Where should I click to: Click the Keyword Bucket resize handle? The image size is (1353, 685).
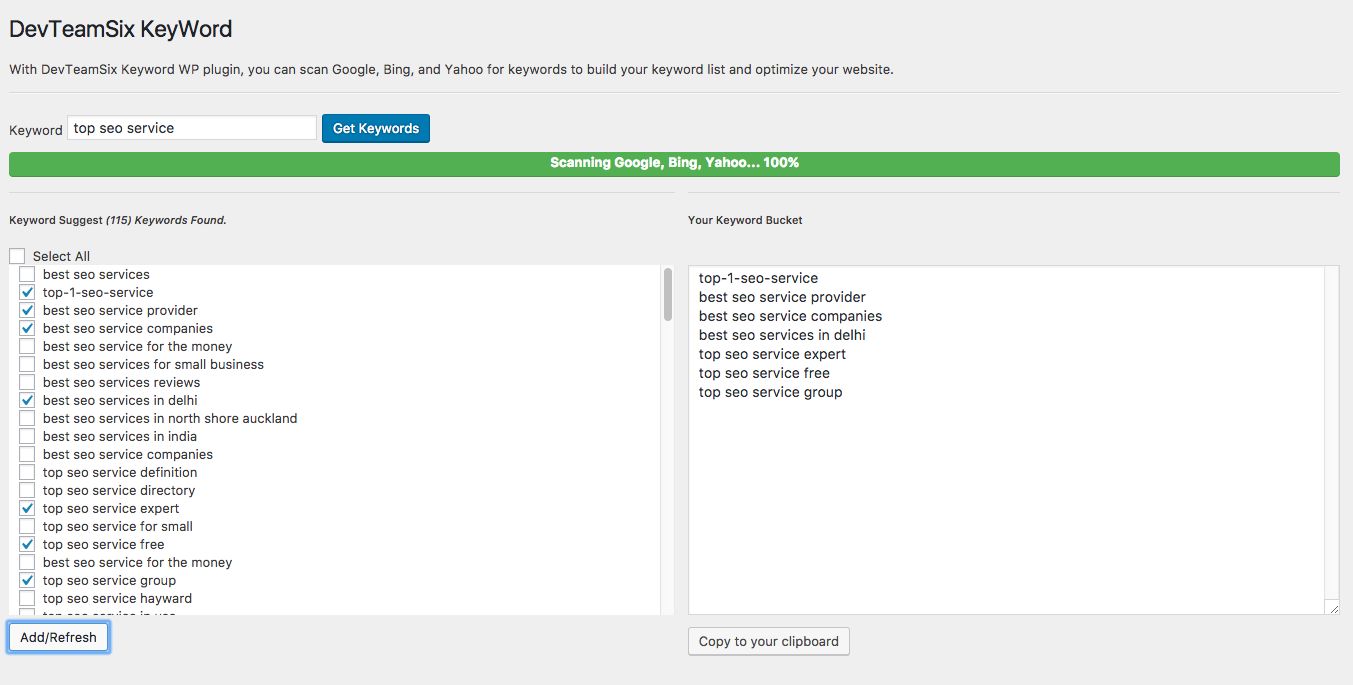click(x=1332, y=607)
